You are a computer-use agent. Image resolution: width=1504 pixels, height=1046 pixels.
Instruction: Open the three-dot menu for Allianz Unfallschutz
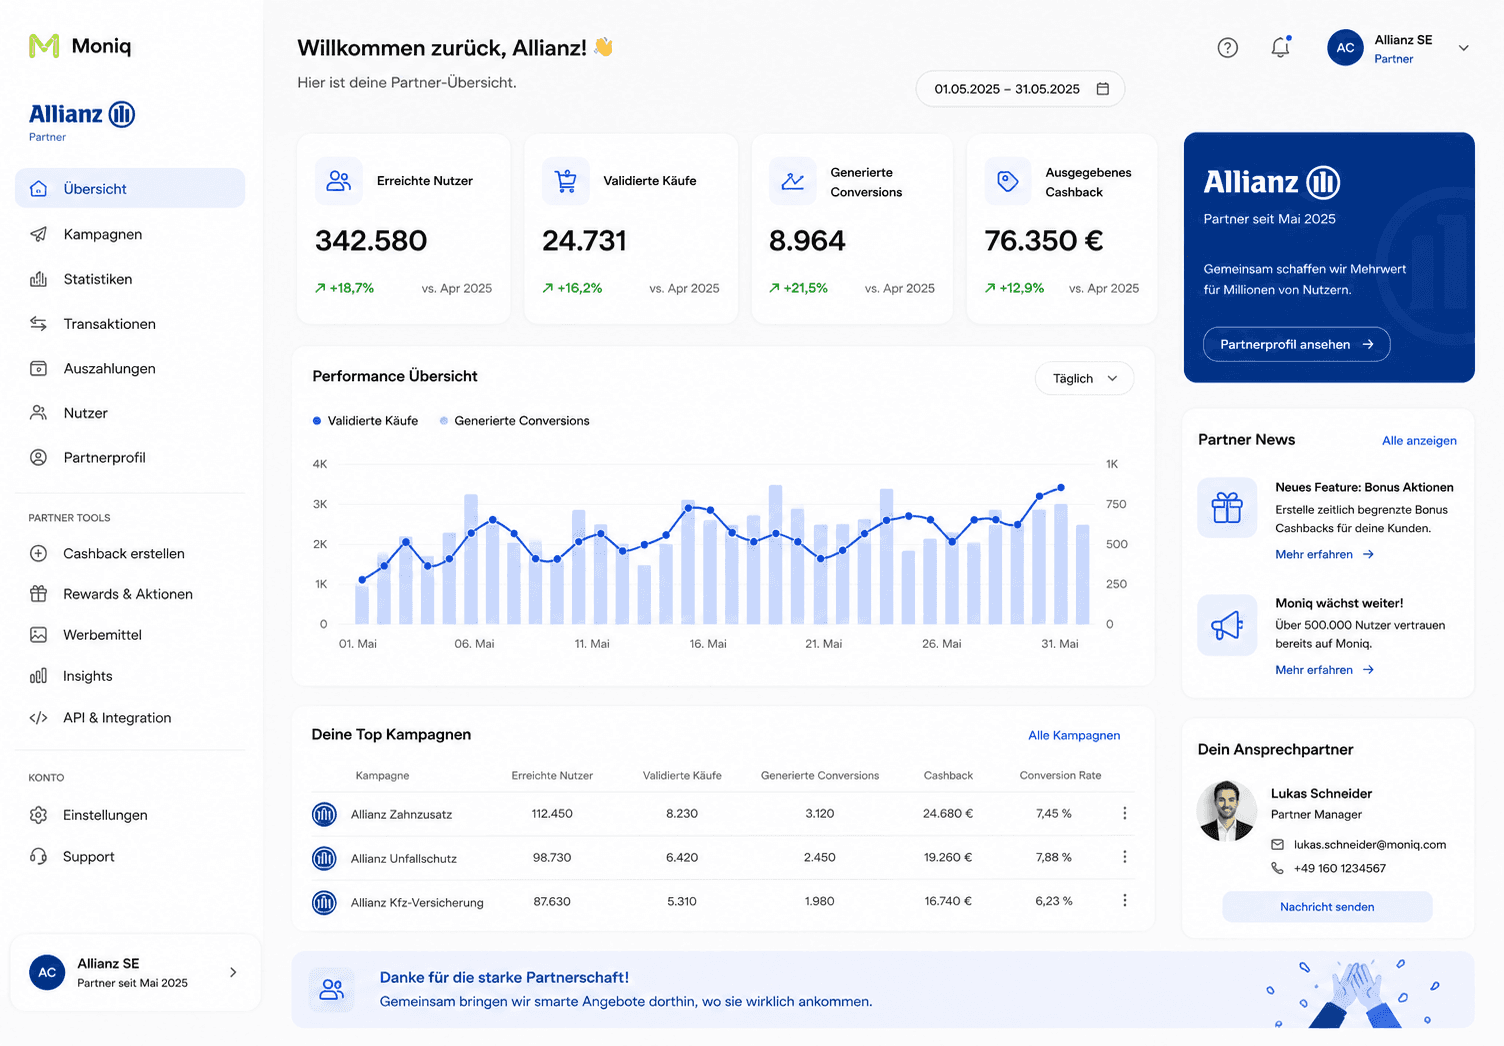tap(1124, 857)
